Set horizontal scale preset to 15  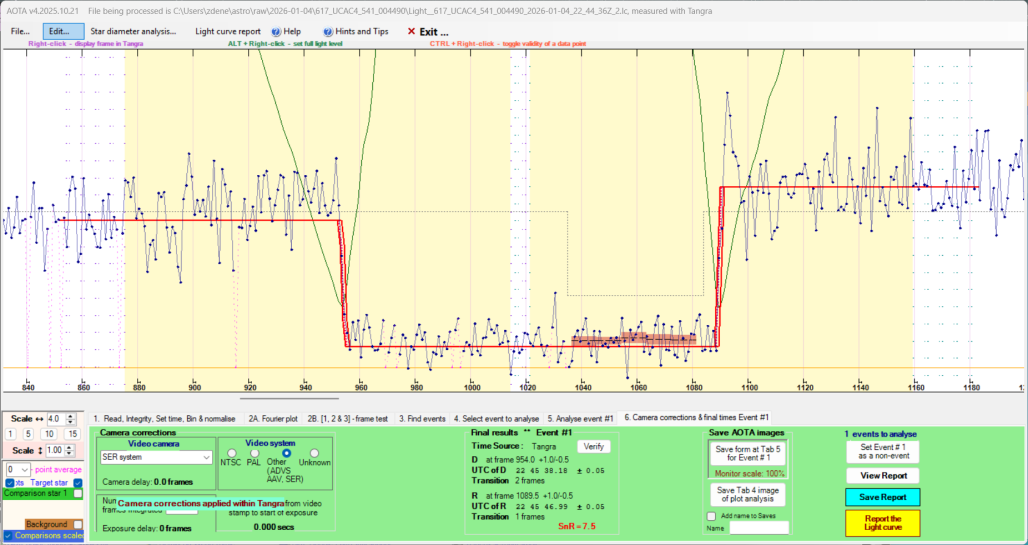72,433
